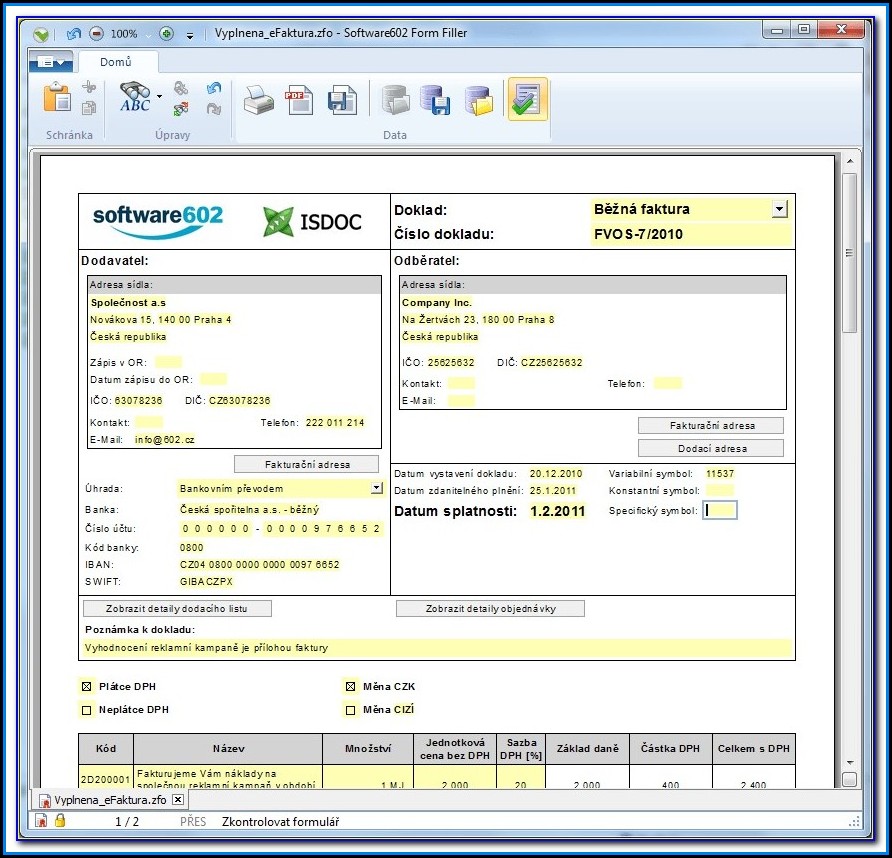Check the Neplátce DPH checkbox
This screenshot has height=858, width=892.
pyautogui.click(x=85, y=710)
